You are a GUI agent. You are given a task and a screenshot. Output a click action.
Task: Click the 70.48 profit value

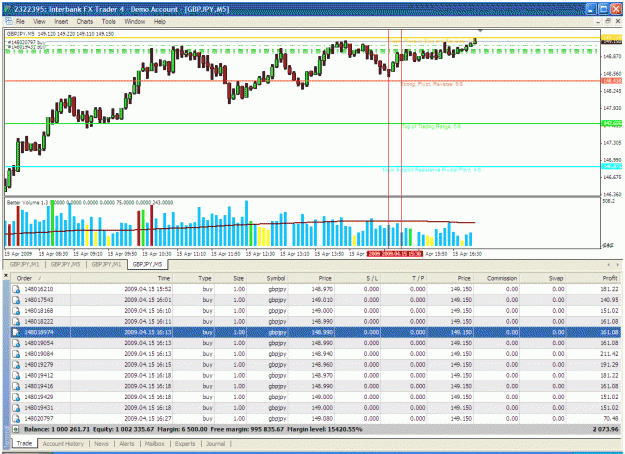point(611,418)
